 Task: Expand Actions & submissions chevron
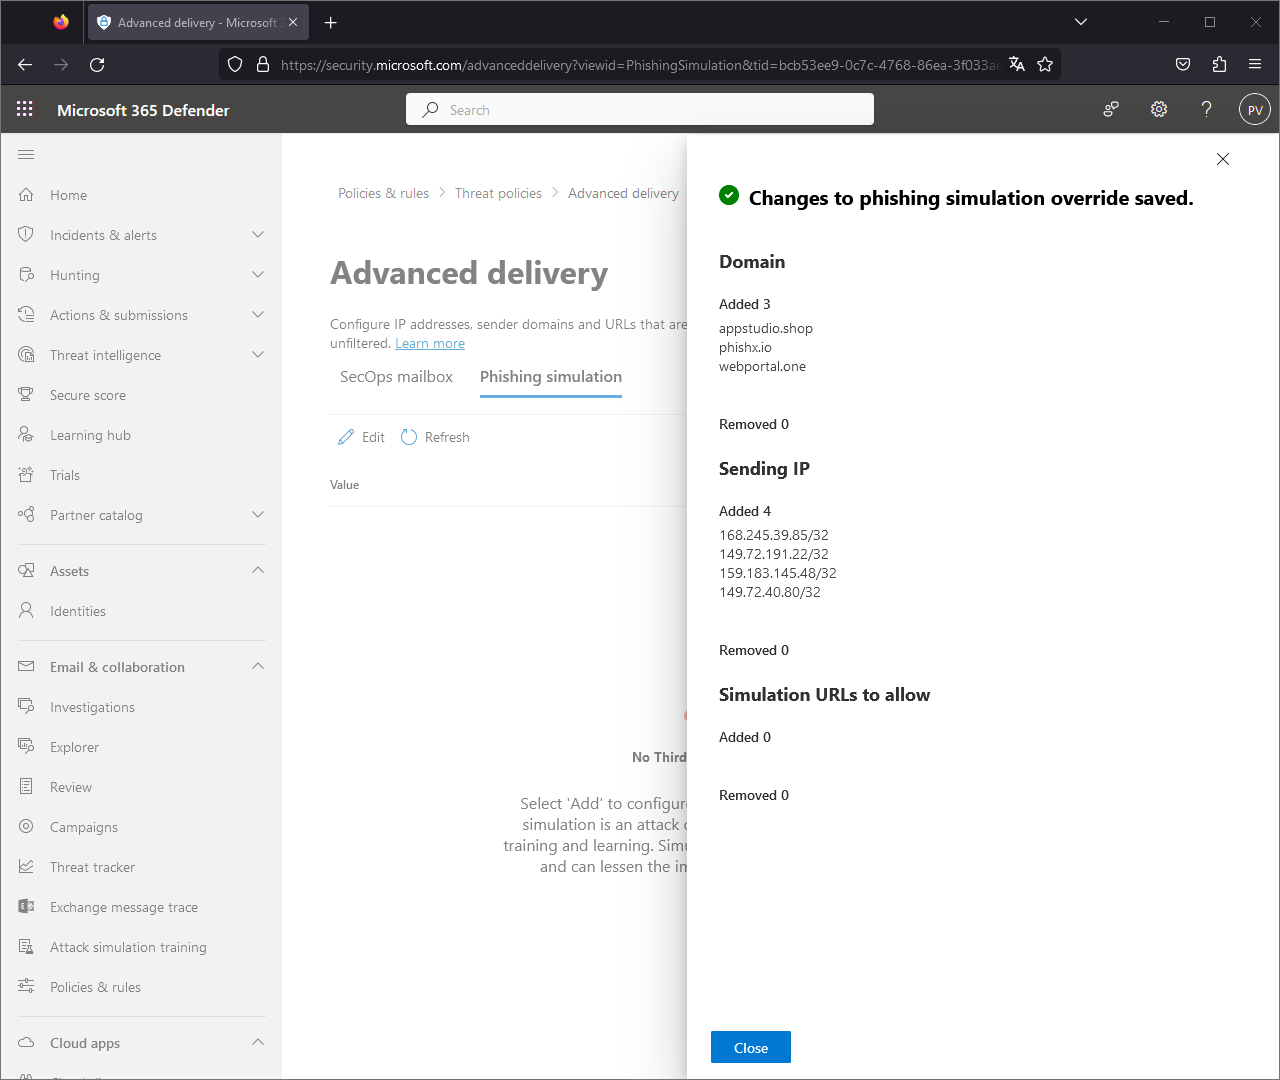click(x=258, y=314)
